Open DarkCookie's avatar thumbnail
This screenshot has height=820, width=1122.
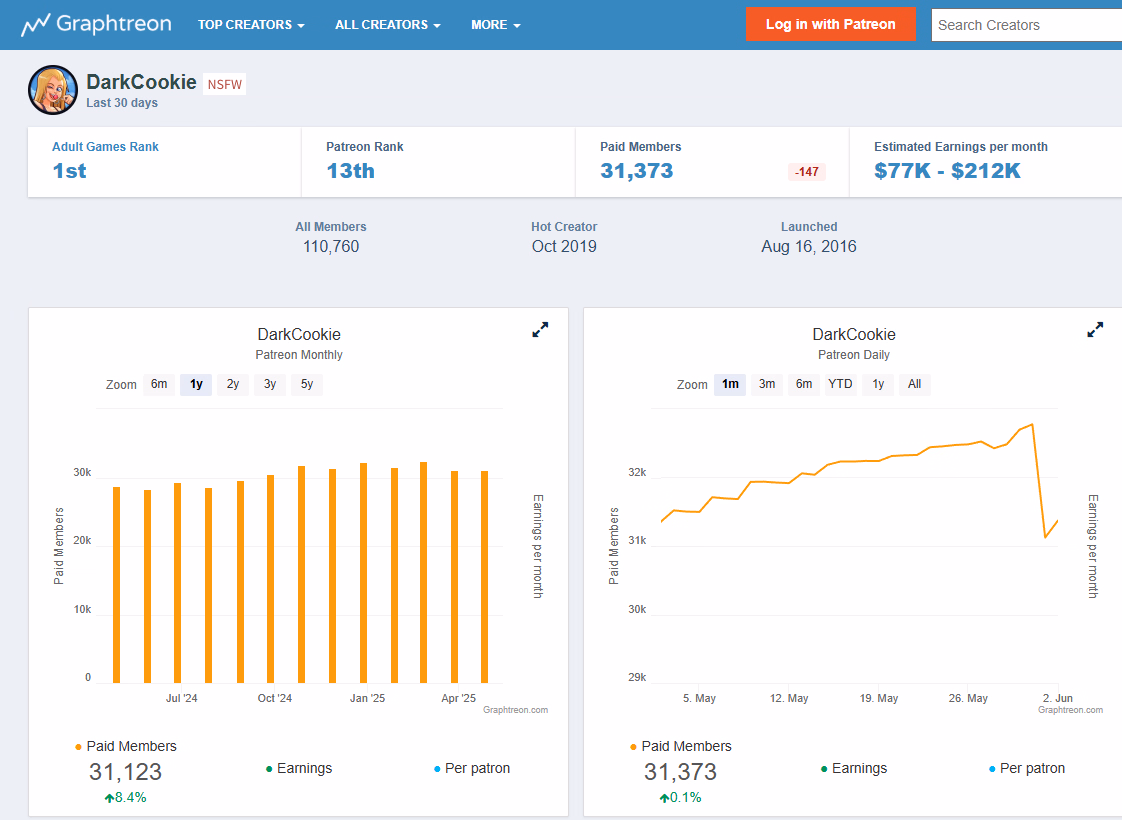53,91
